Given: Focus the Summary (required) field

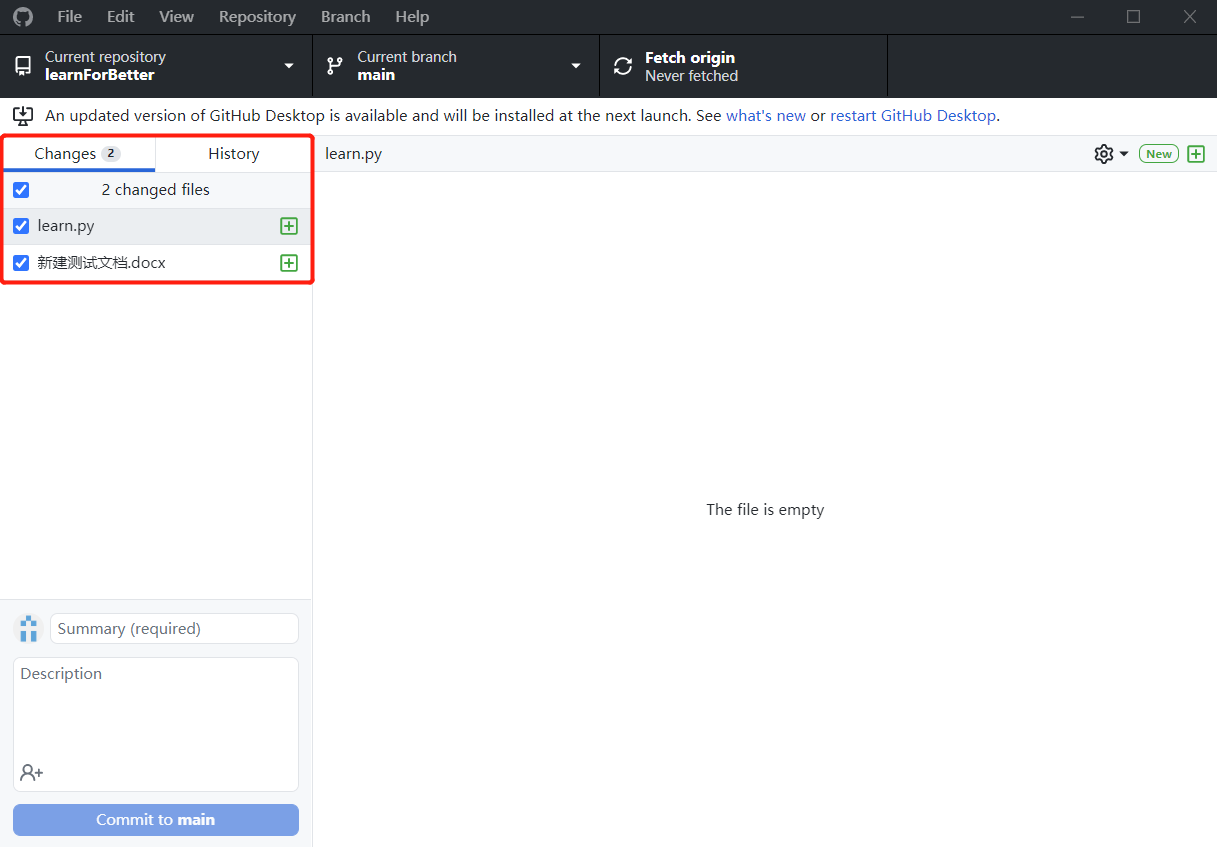Looking at the screenshot, I should 174,629.
